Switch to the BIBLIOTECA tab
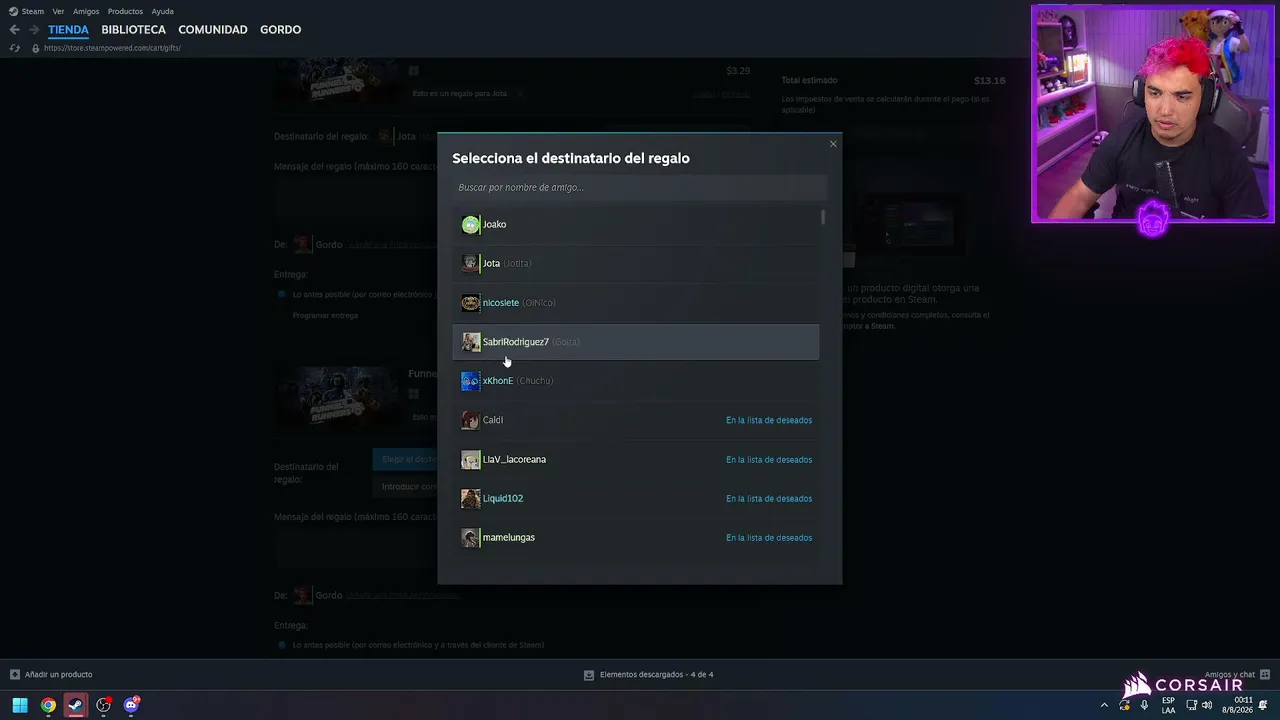The image size is (1280, 720). tap(133, 30)
